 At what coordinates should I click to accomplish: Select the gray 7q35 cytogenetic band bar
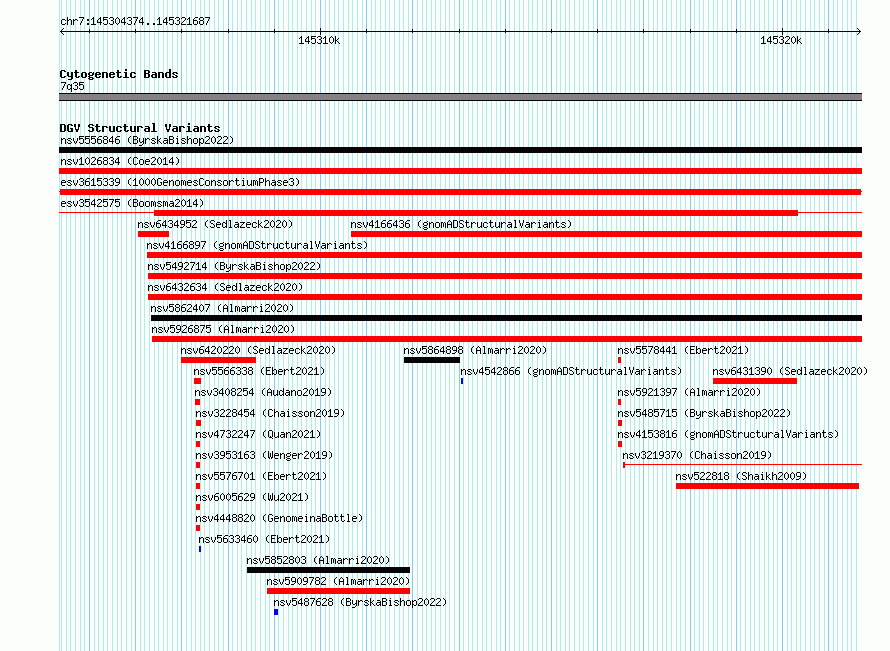click(460, 97)
